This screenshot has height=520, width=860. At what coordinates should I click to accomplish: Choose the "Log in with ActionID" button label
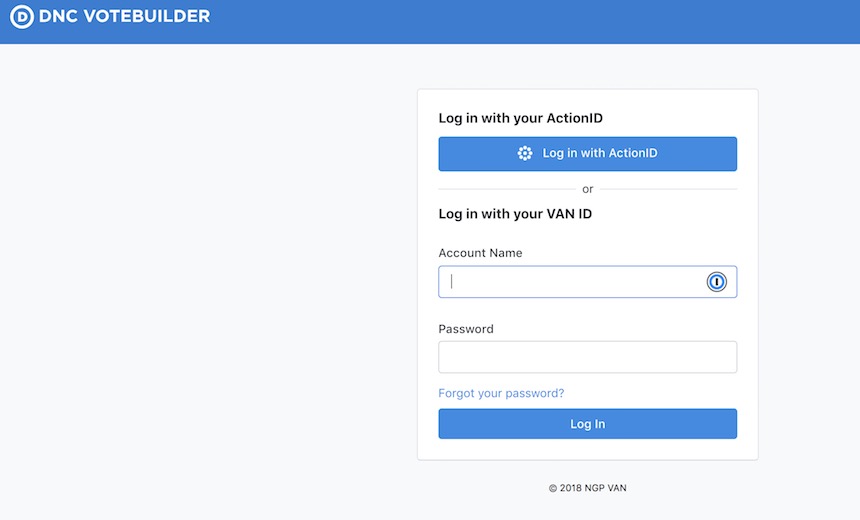coord(600,153)
